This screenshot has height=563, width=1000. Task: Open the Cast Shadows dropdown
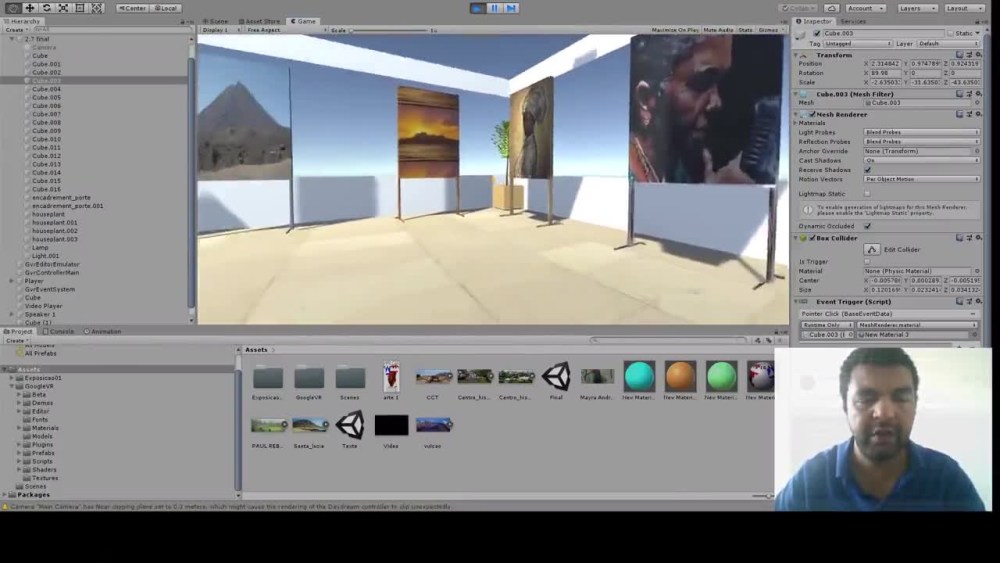[922, 161]
